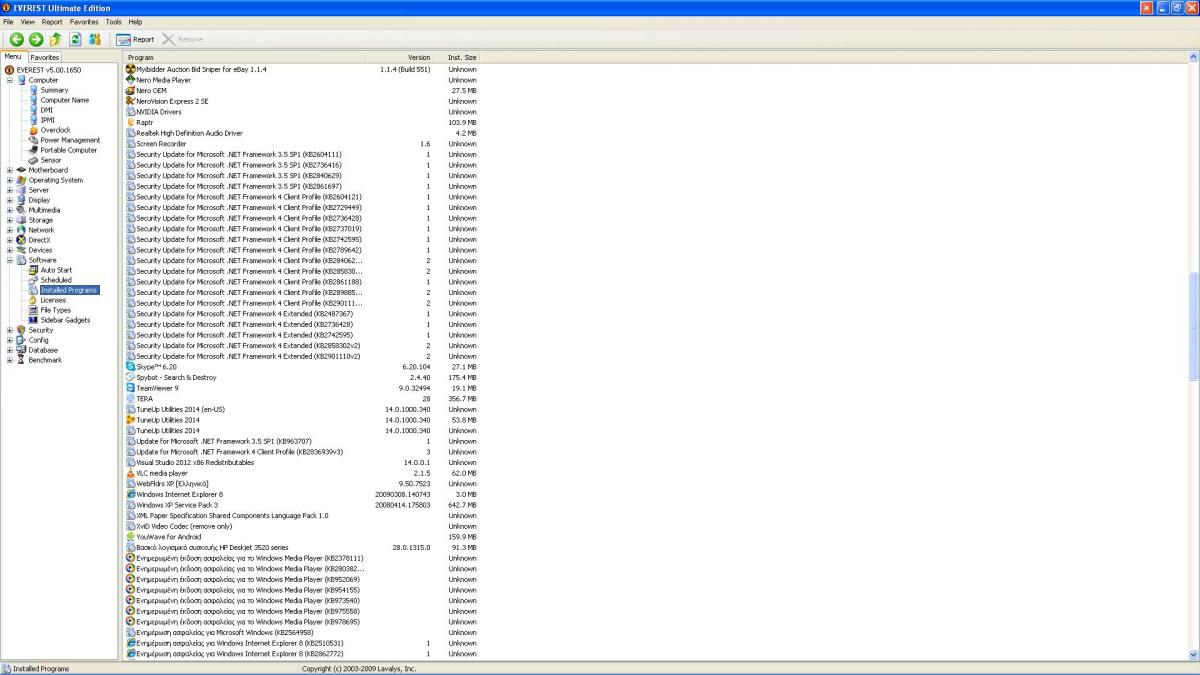
Task: Click the scrollbar up arrow
Action: pos(1193,57)
